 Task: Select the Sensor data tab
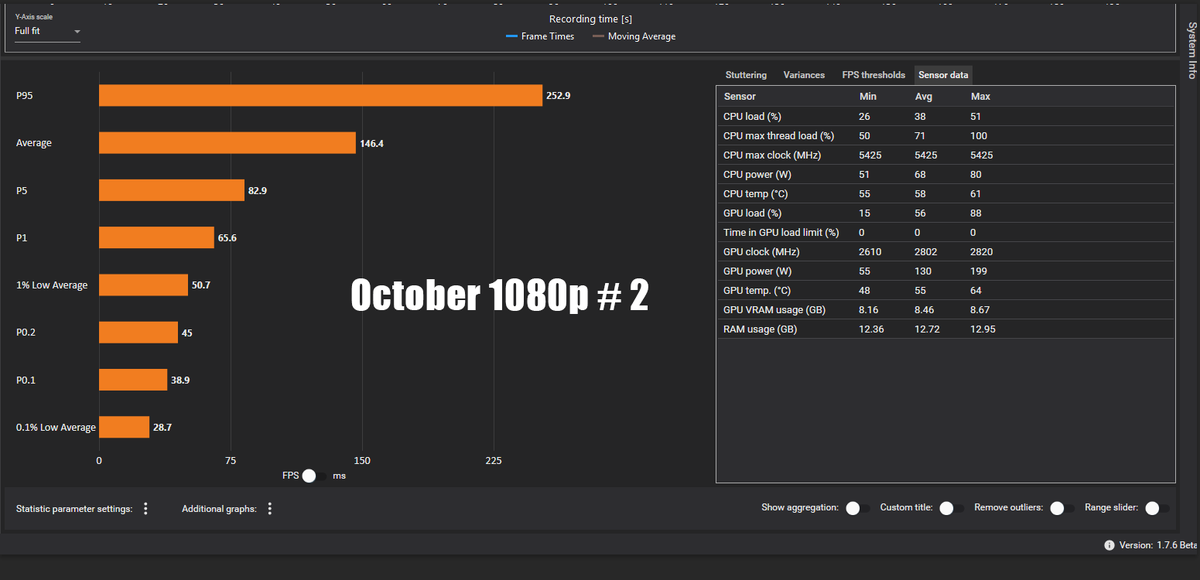943,75
